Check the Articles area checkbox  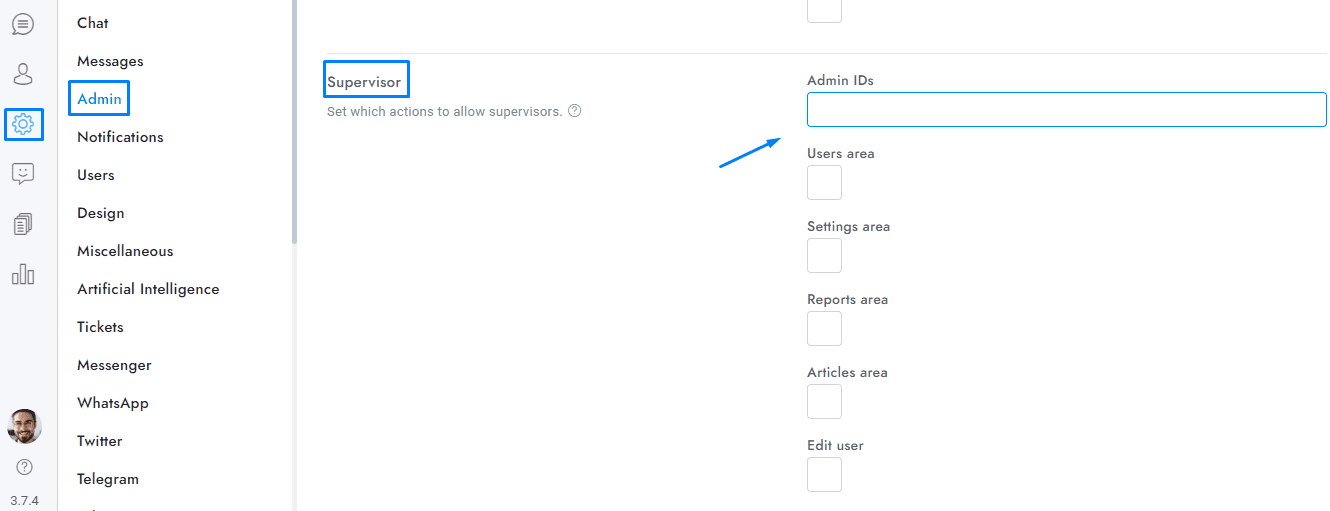pyautogui.click(x=824, y=402)
